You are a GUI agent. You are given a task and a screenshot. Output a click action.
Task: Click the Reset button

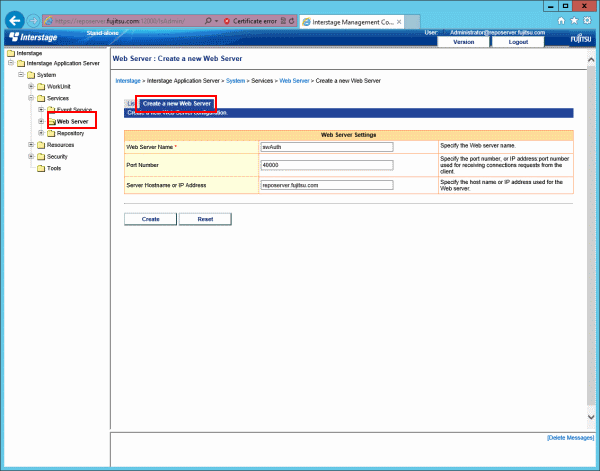(205, 219)
